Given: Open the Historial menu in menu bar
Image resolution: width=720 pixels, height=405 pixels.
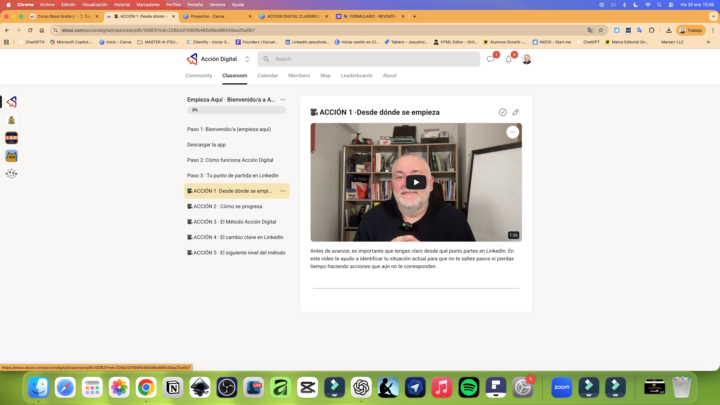Looking at the screenshot, I should tap(122, 5).
